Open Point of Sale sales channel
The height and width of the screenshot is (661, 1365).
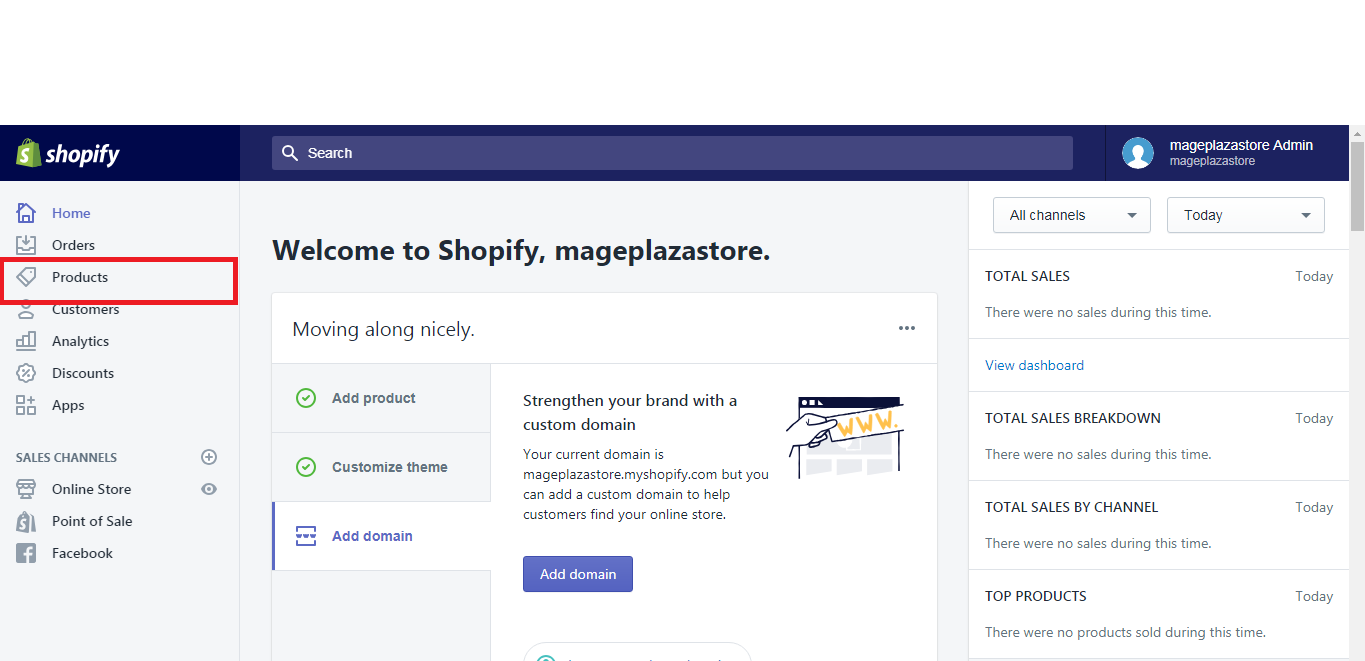coord(92,521)
